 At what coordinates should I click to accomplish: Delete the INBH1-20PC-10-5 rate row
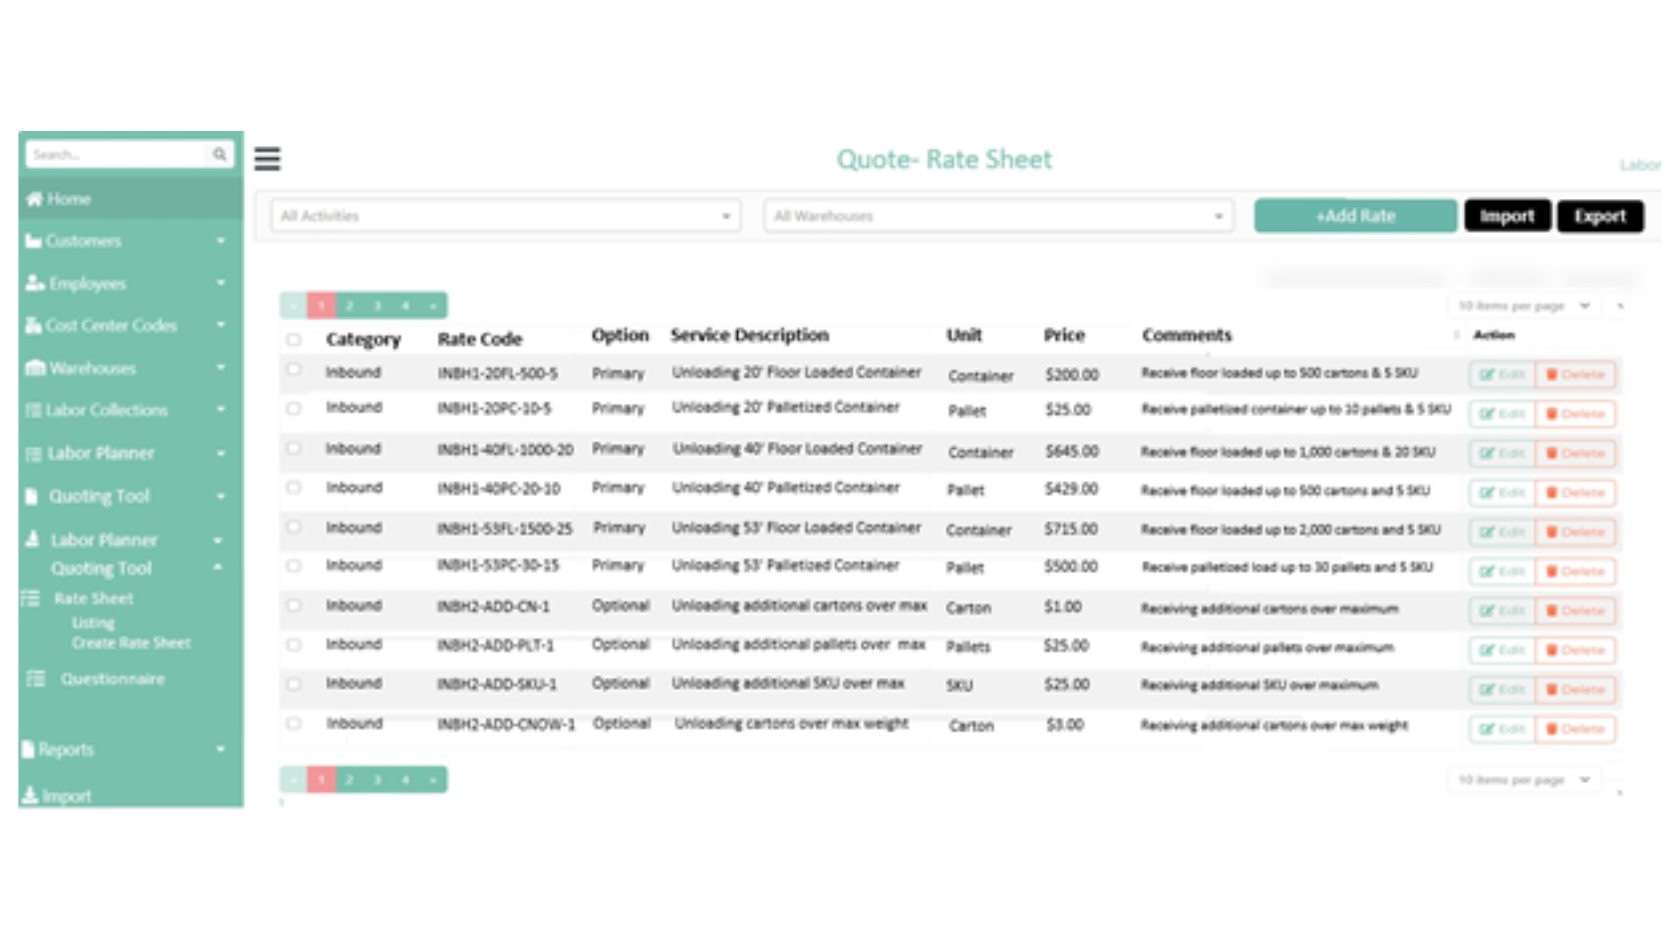1575,414
